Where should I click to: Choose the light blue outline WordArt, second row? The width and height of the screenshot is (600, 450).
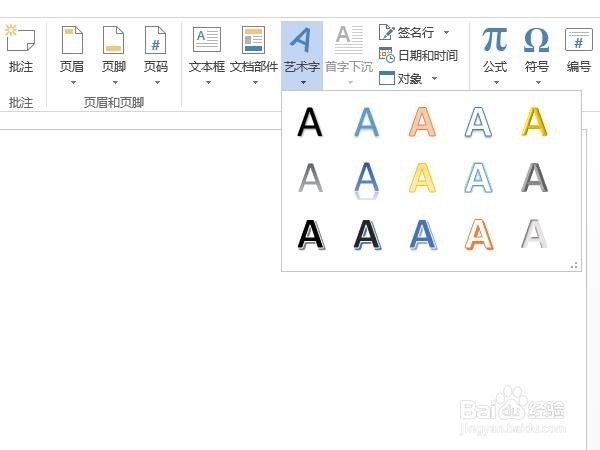coord(478,178)
